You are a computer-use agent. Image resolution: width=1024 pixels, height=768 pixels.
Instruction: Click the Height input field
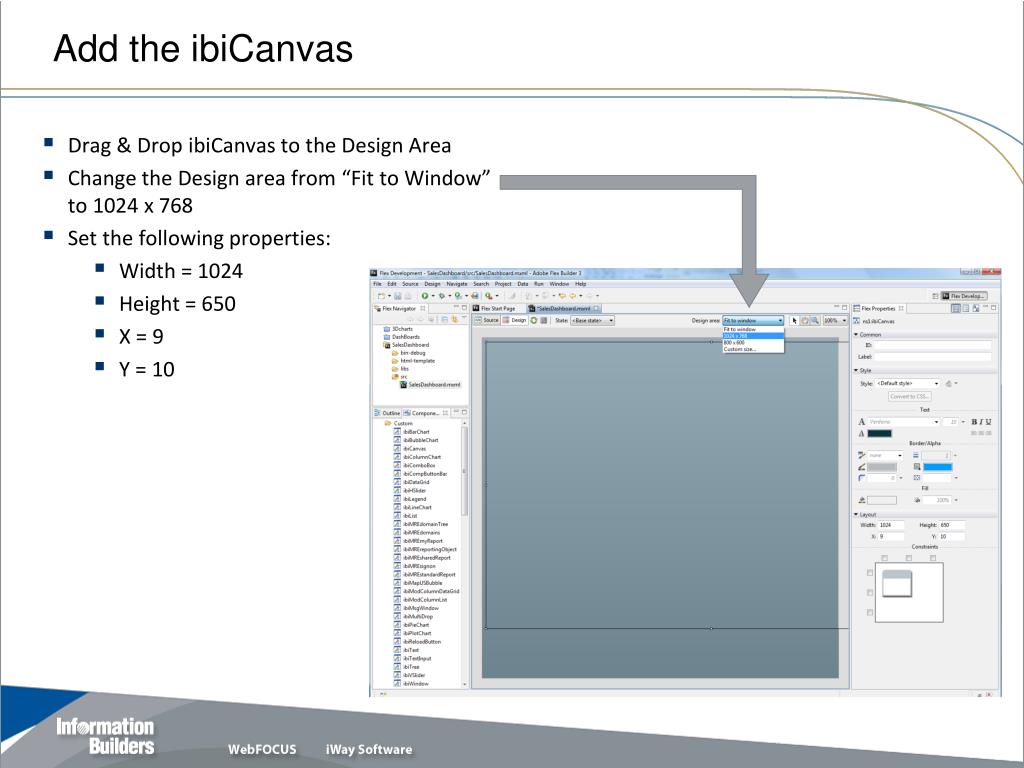[x=952, y=525]
